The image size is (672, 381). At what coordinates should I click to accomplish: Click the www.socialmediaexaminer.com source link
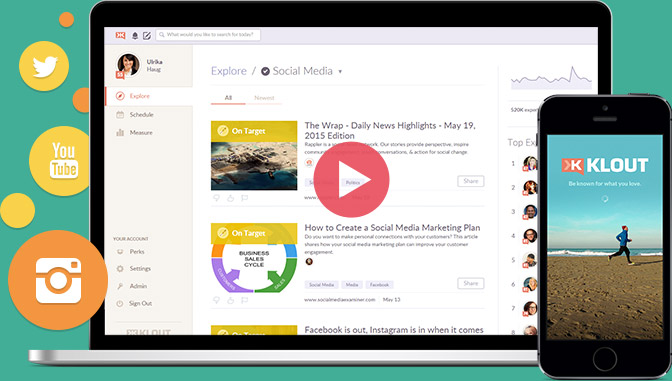tap(340, 300)
